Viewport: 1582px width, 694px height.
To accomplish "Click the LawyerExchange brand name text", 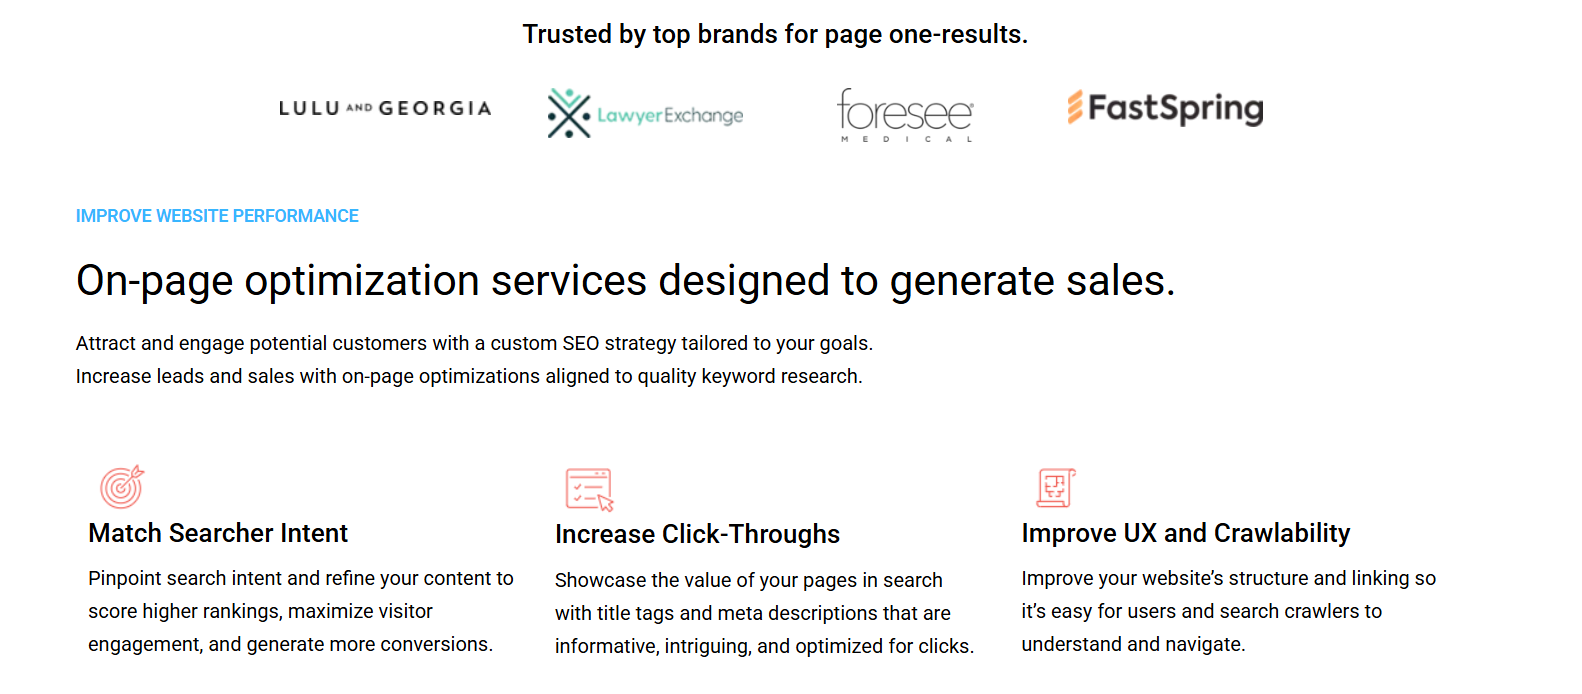I will point(670,116).
